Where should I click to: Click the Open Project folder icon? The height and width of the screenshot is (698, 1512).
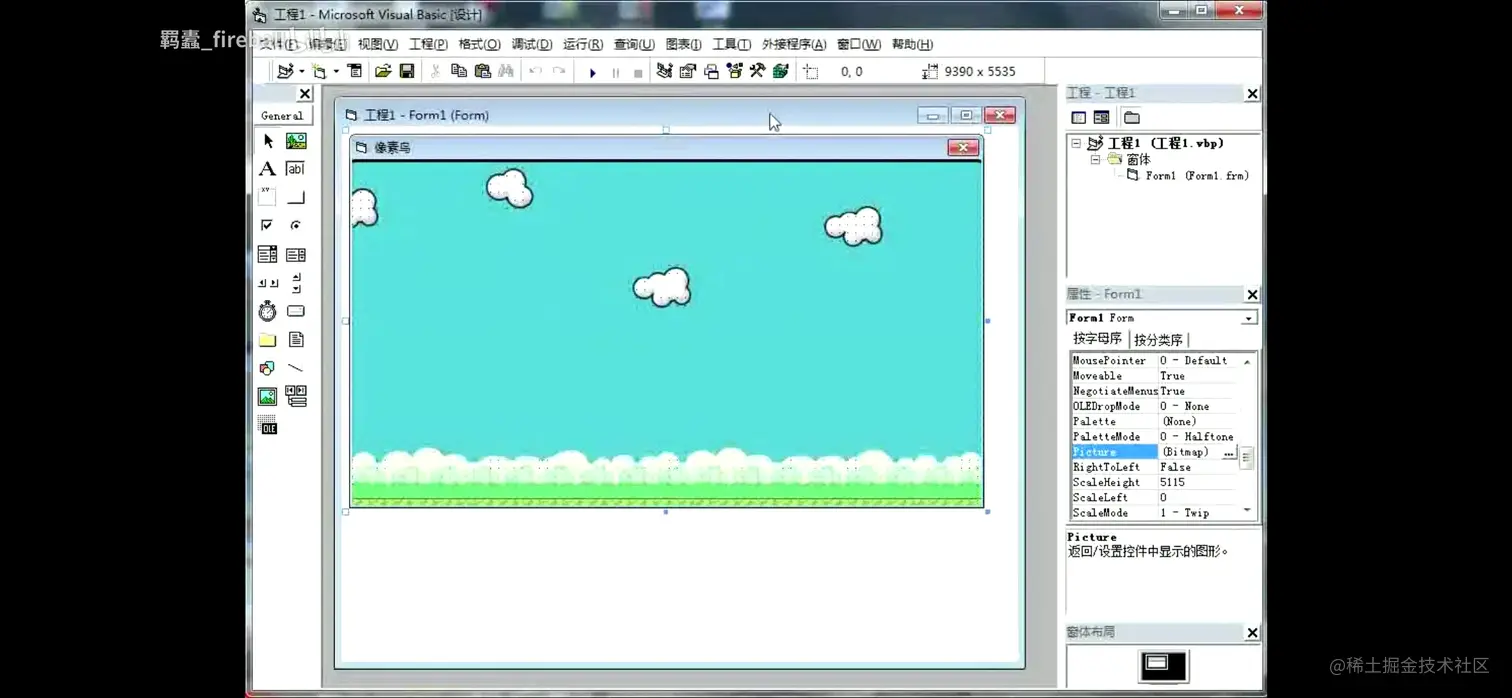point(383,71)
